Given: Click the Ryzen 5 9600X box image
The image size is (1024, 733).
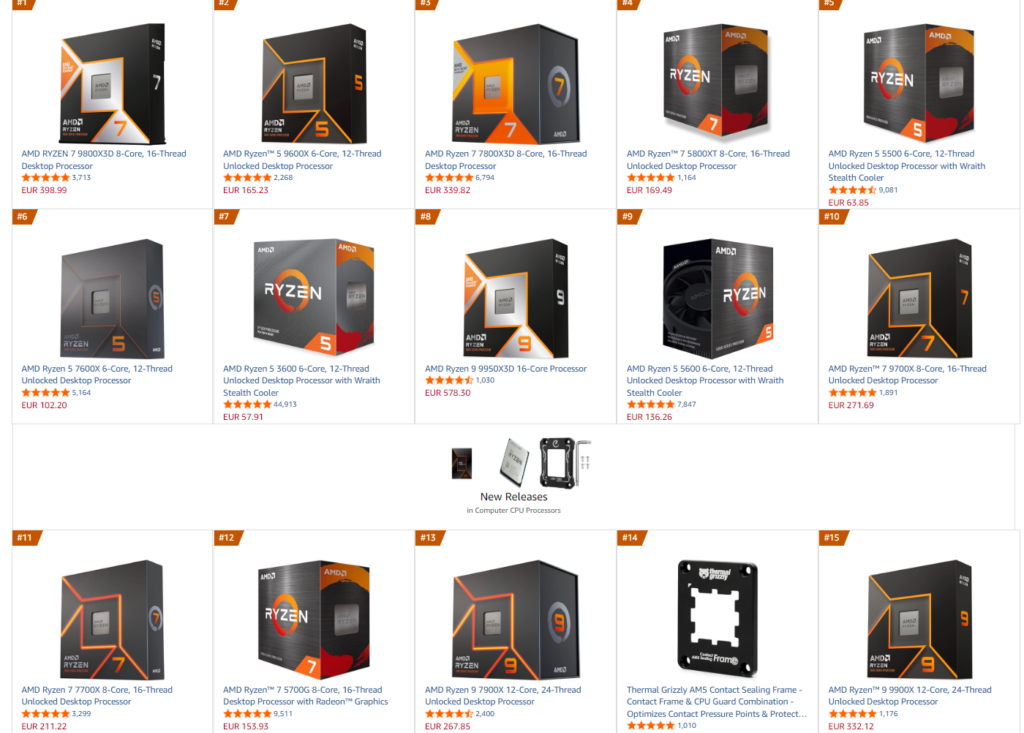Looking at the screenshot, I should pyautogui.click(x=314, y=84).
